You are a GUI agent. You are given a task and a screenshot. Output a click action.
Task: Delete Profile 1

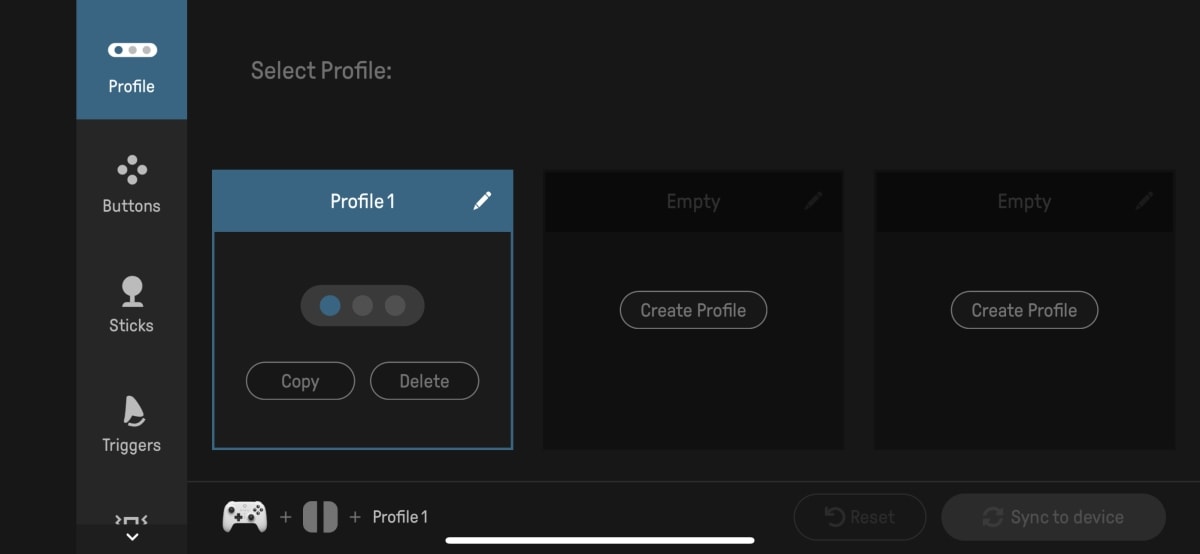[424, 381]
